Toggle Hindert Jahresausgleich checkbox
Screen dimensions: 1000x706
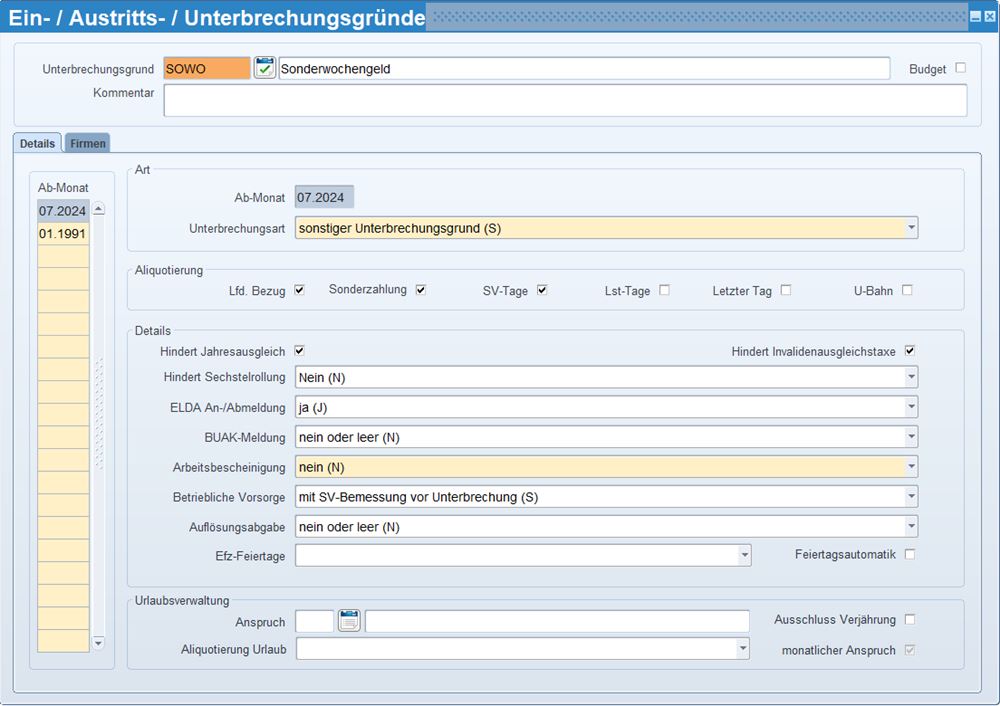tap(299, 350)
